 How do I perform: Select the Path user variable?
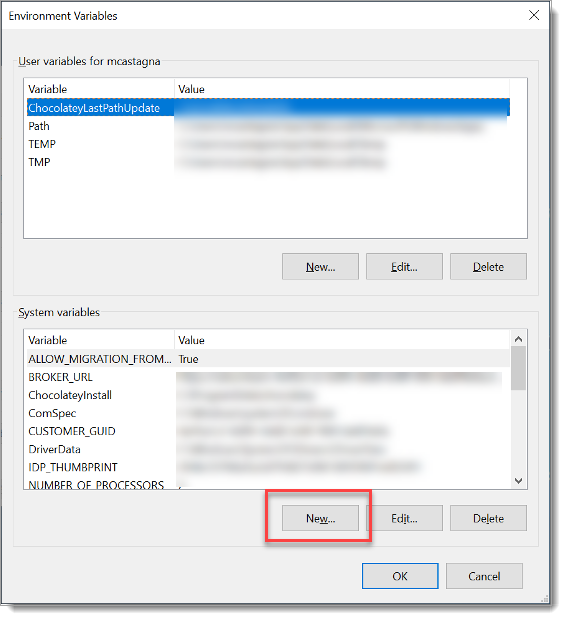coord(268,126)
